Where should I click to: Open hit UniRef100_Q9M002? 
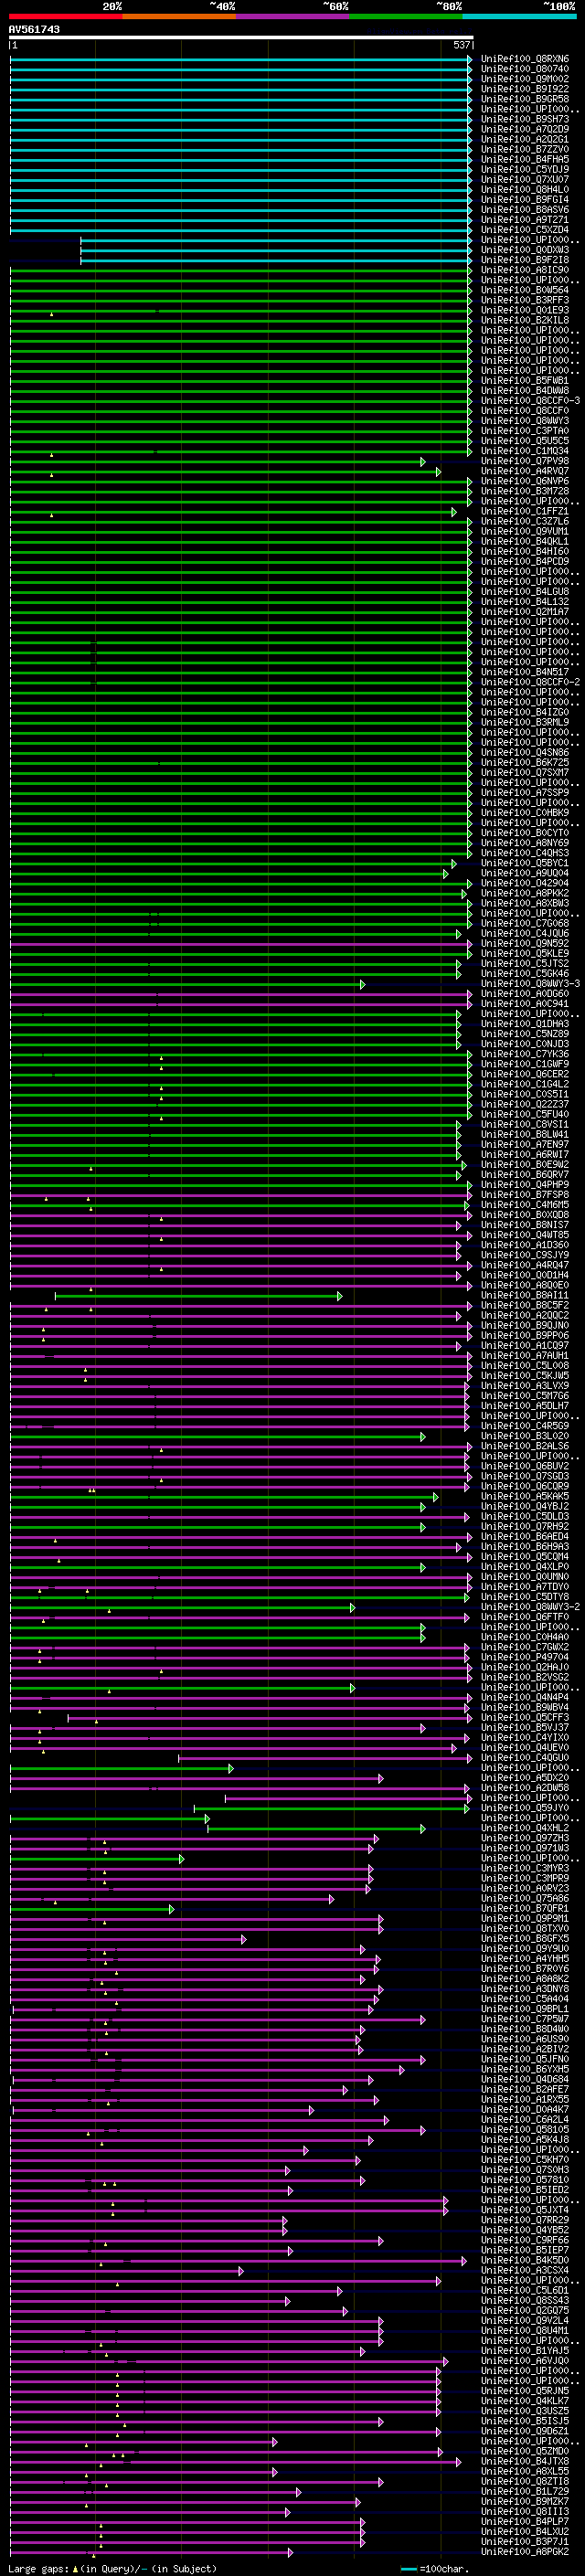(x=525, y=79)
